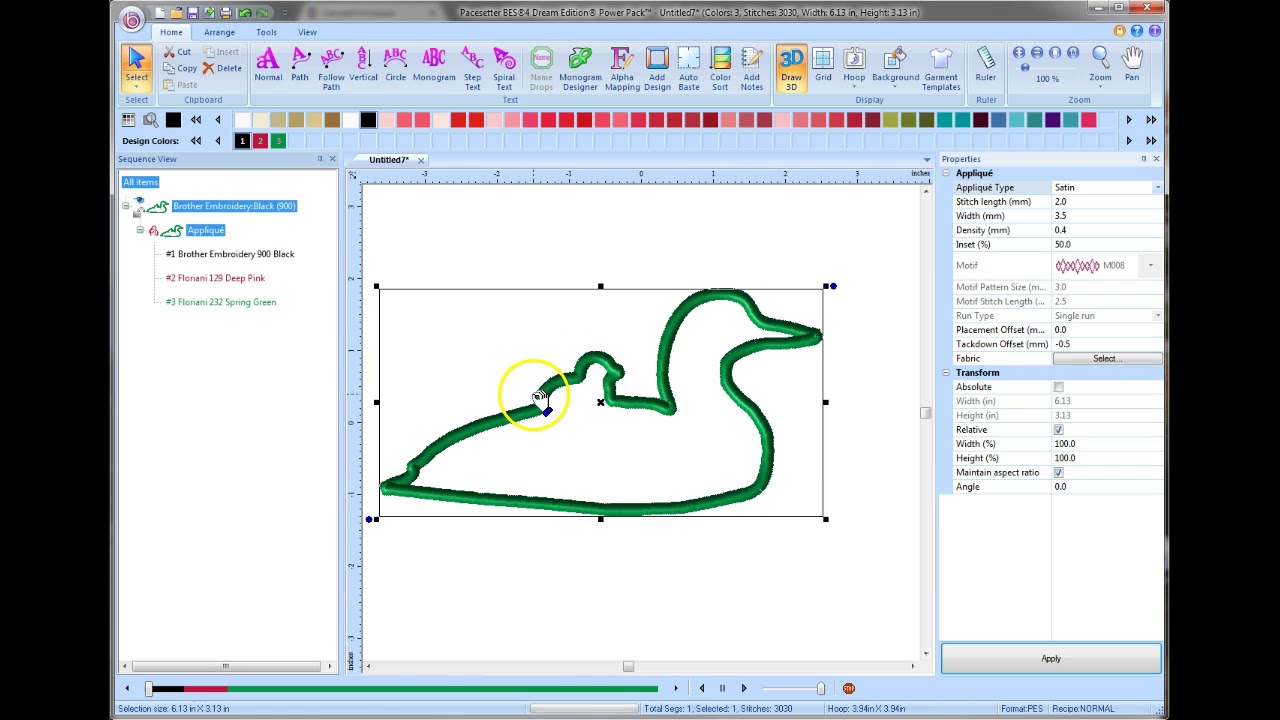Pick design color swatch 2

tap(260, 141)
